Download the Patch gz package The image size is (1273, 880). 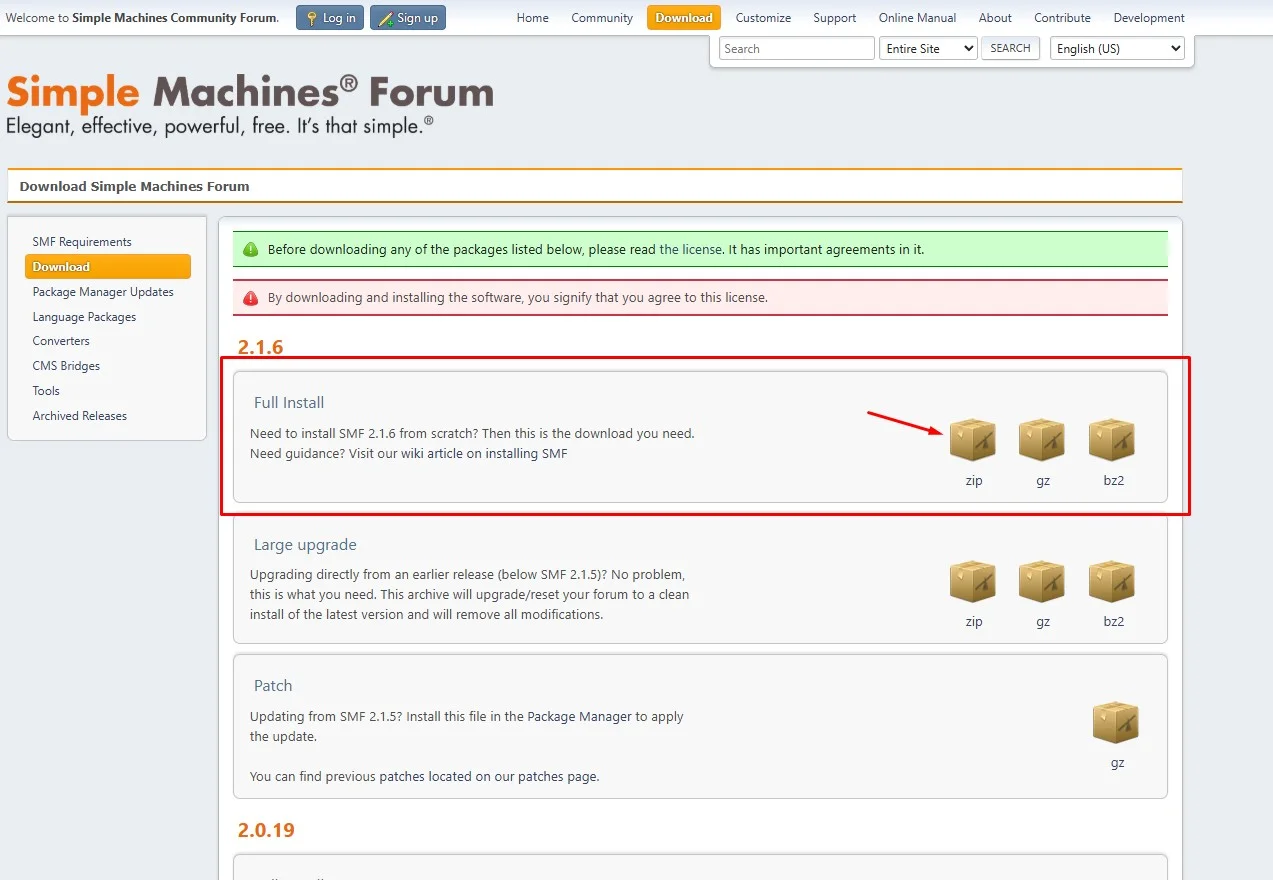point(1116,722)
